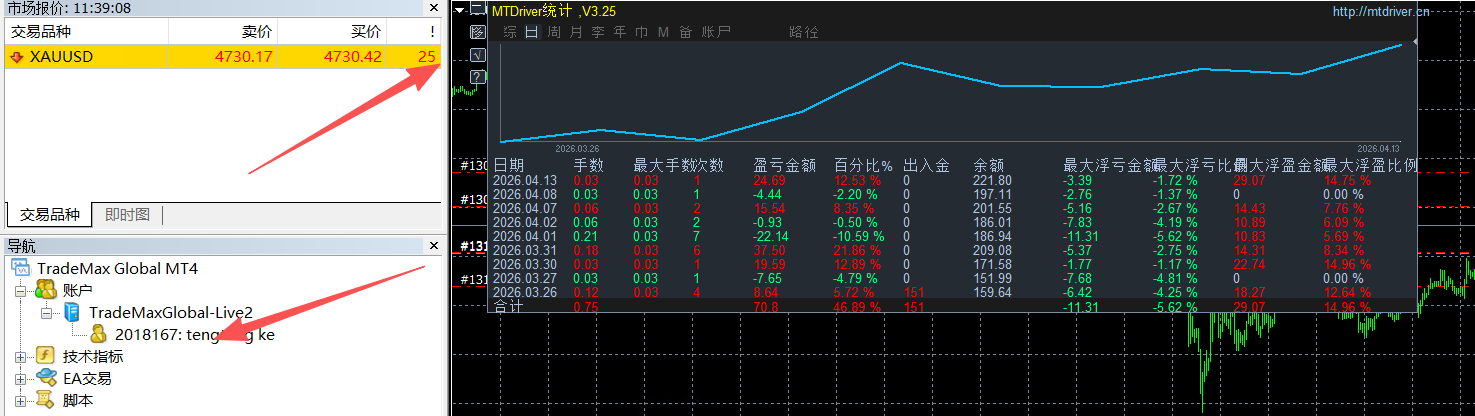Select the XAUUSD symbol row
This screenshot has width=1475, height=416.
222,57
